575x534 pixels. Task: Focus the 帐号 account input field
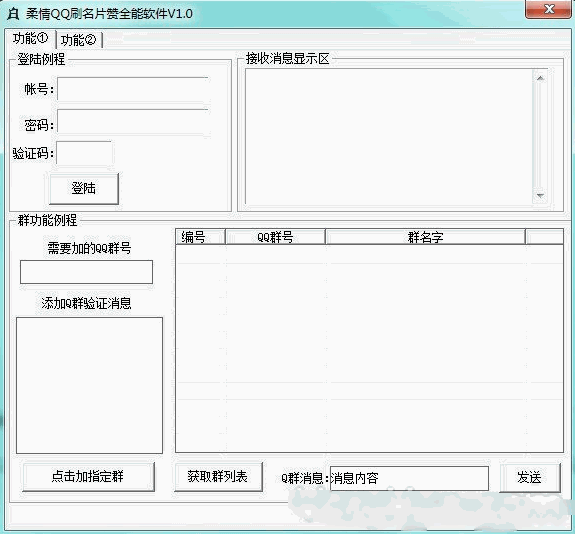pyautogui.click(x=133, y=89)
